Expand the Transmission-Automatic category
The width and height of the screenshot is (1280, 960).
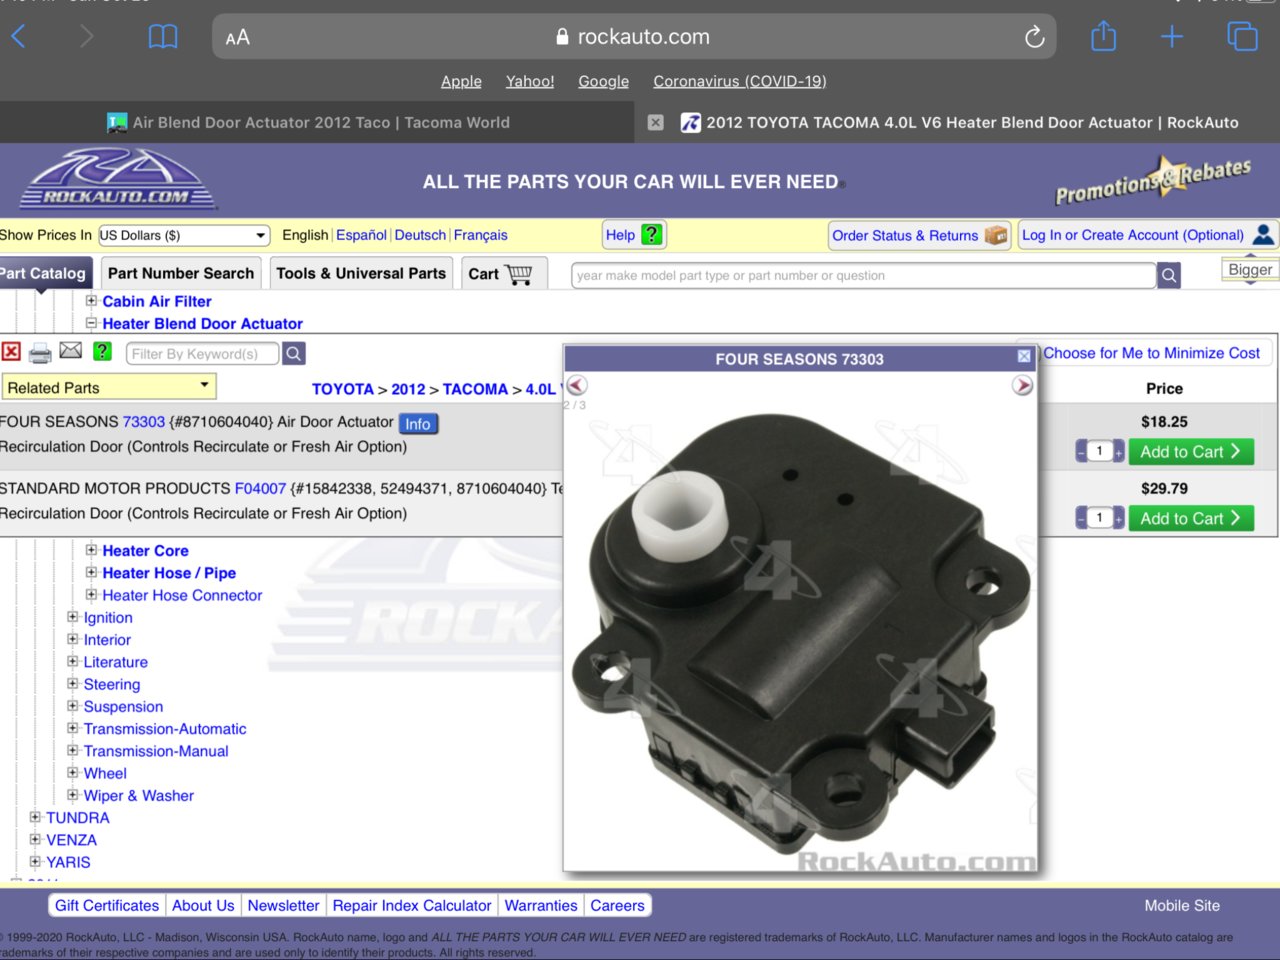pos(72,728)
